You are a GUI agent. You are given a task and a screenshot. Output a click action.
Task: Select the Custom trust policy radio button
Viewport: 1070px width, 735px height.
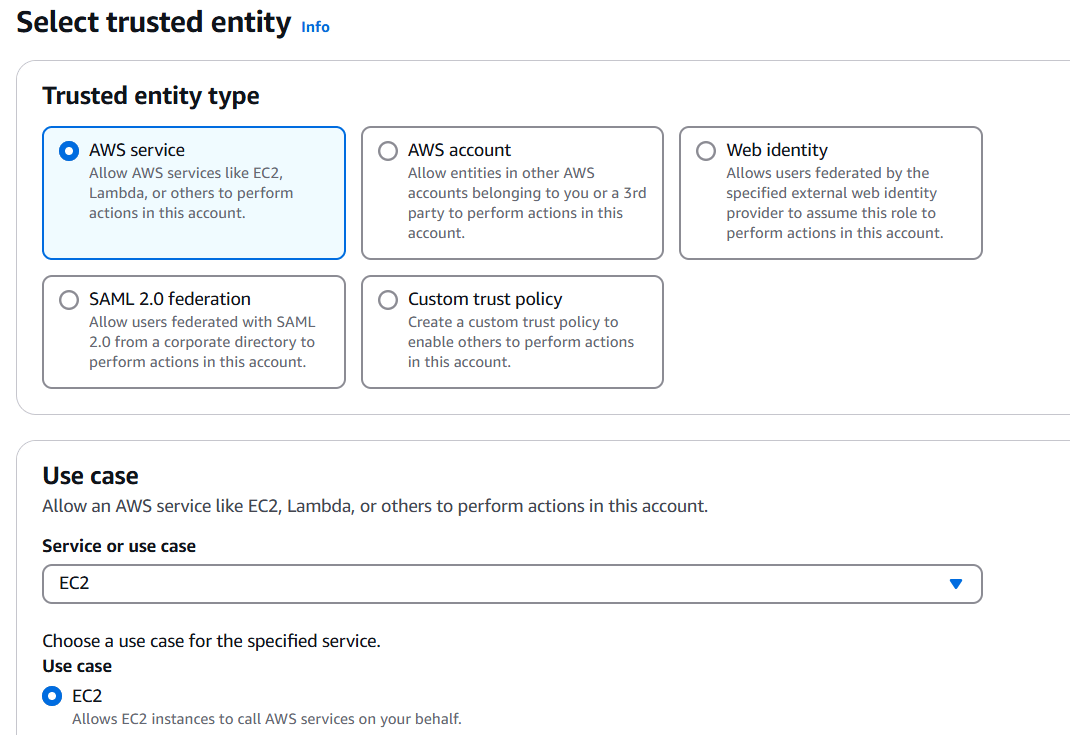[x=388, y=300]
